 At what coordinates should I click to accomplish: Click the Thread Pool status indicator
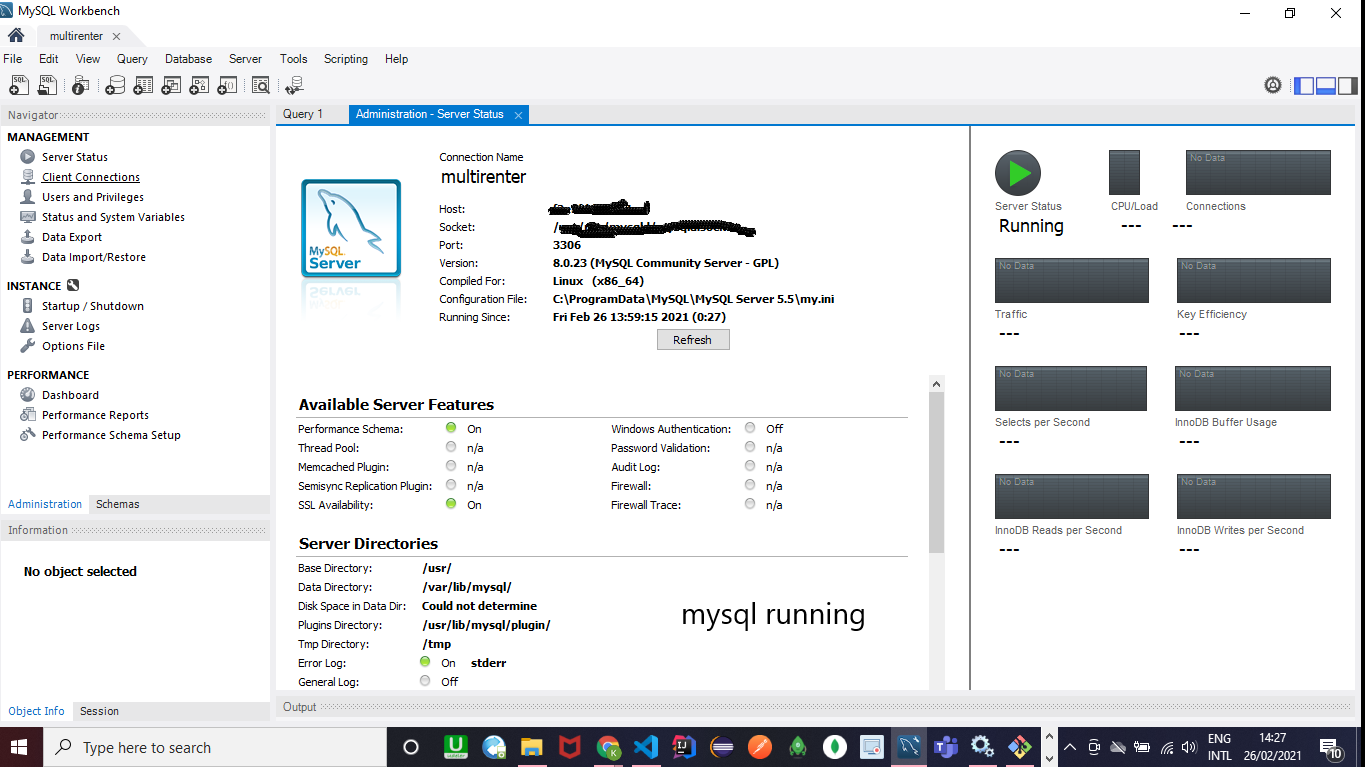tap(451, 447)
